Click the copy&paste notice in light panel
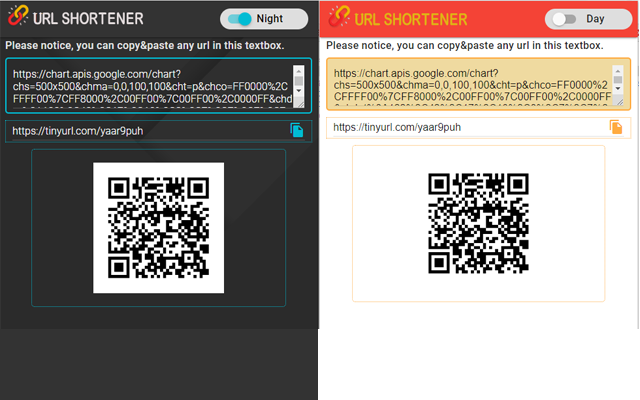The image size is (640, 400). tap(464, 45)
